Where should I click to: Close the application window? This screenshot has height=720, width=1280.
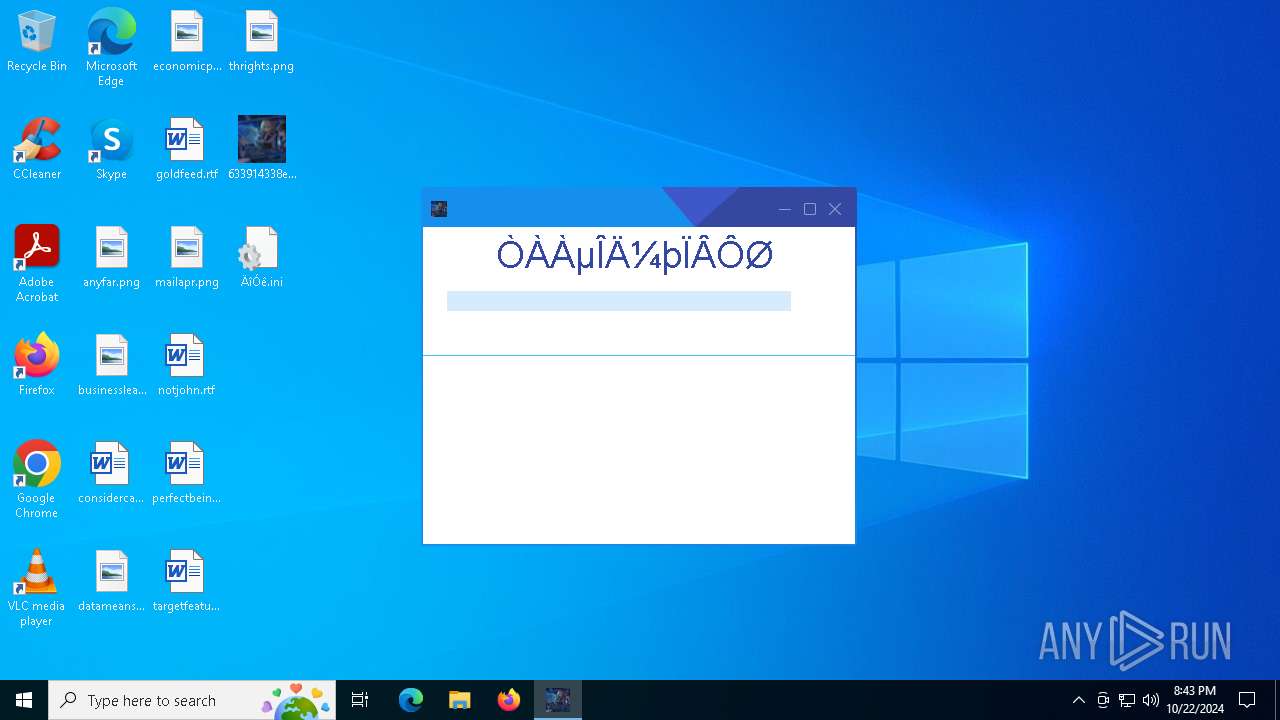tap(835, 209)
